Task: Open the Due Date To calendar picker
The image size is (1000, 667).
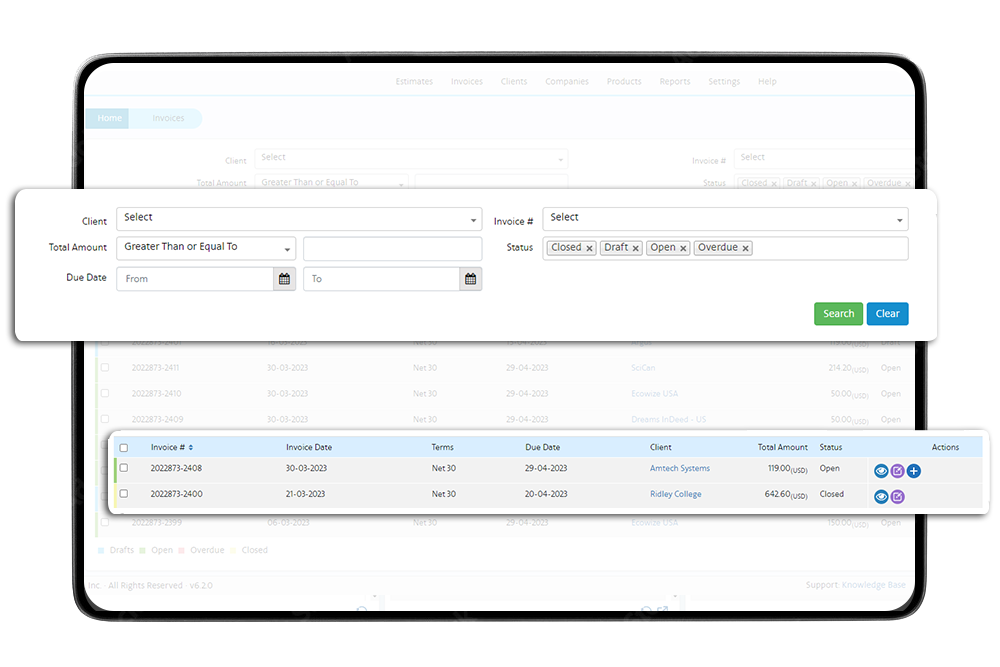Action: click(x=470, y=279)
